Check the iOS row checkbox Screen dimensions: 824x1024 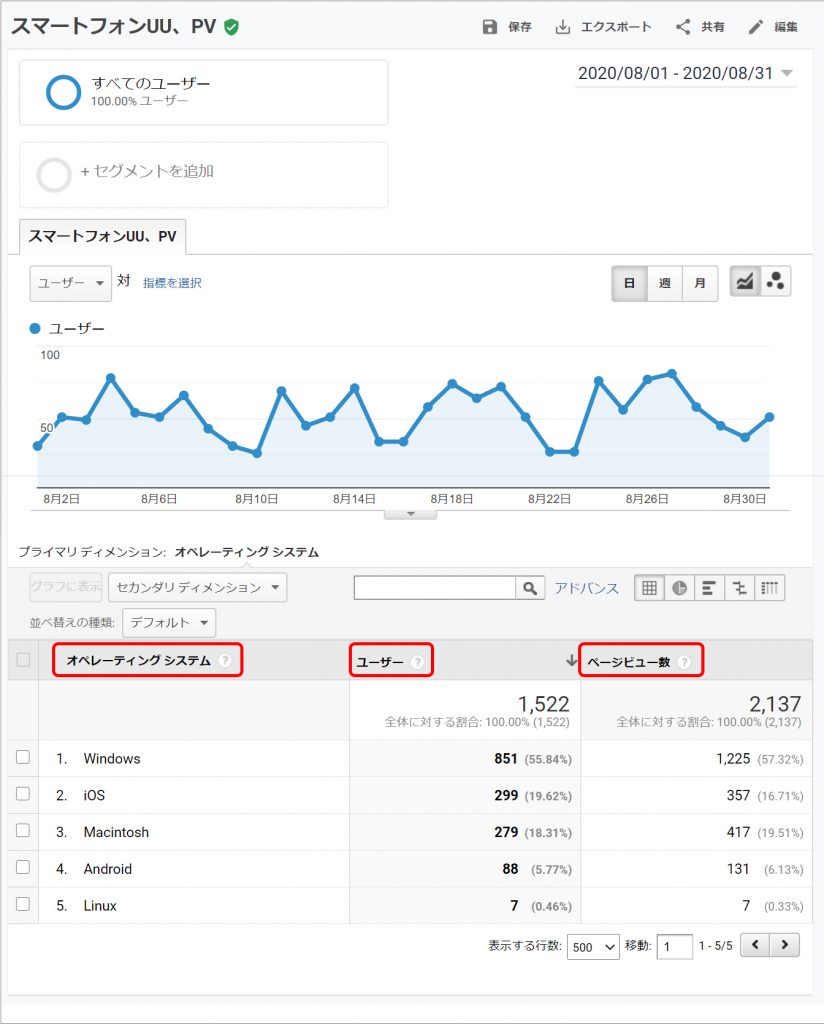click(23, 794)
